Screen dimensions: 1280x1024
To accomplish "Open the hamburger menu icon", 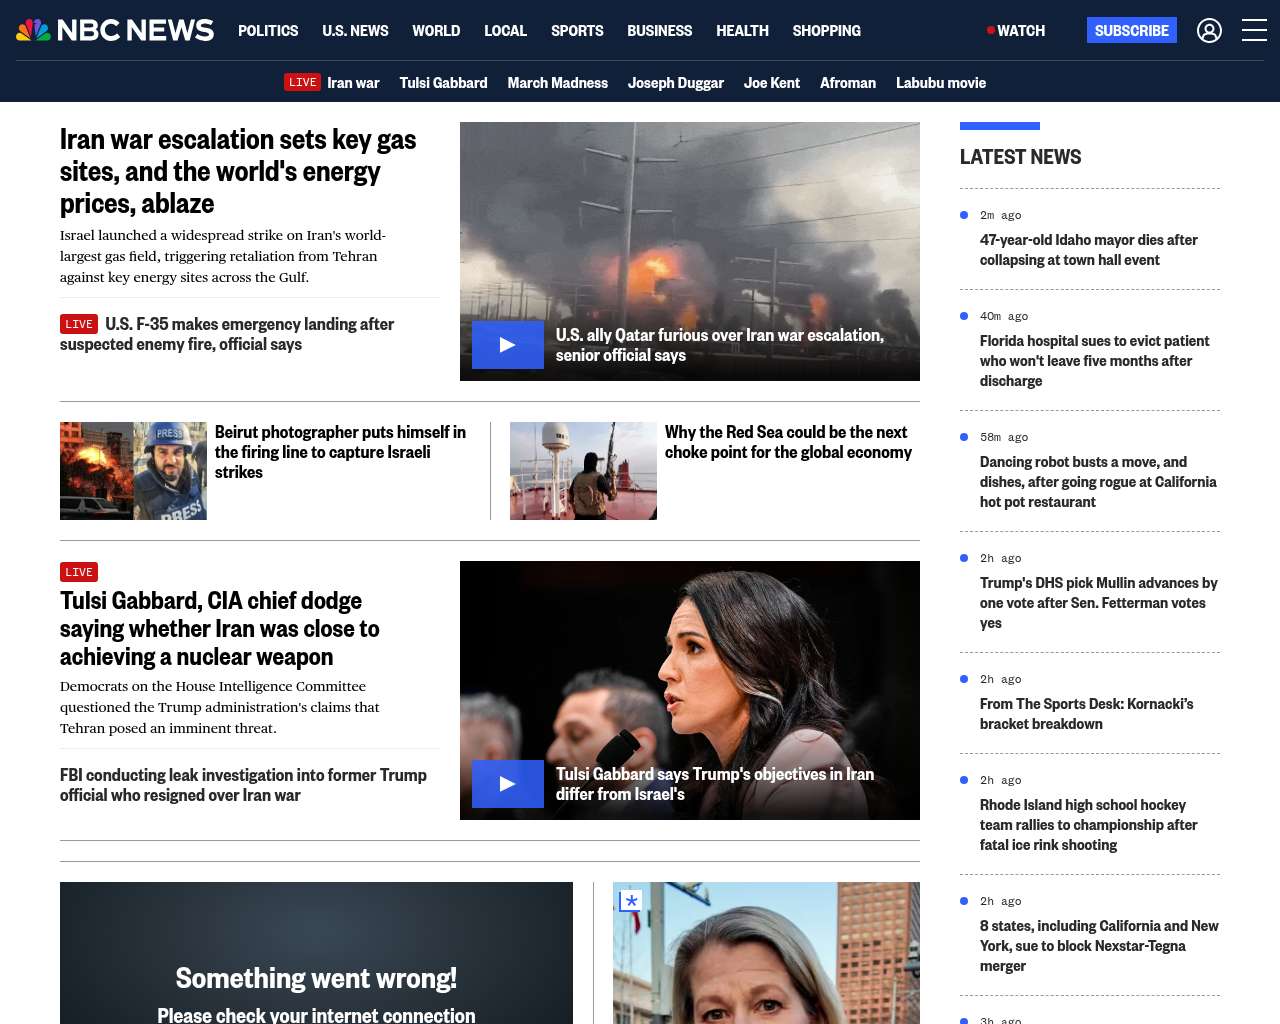I will [x=1254, y=31].
